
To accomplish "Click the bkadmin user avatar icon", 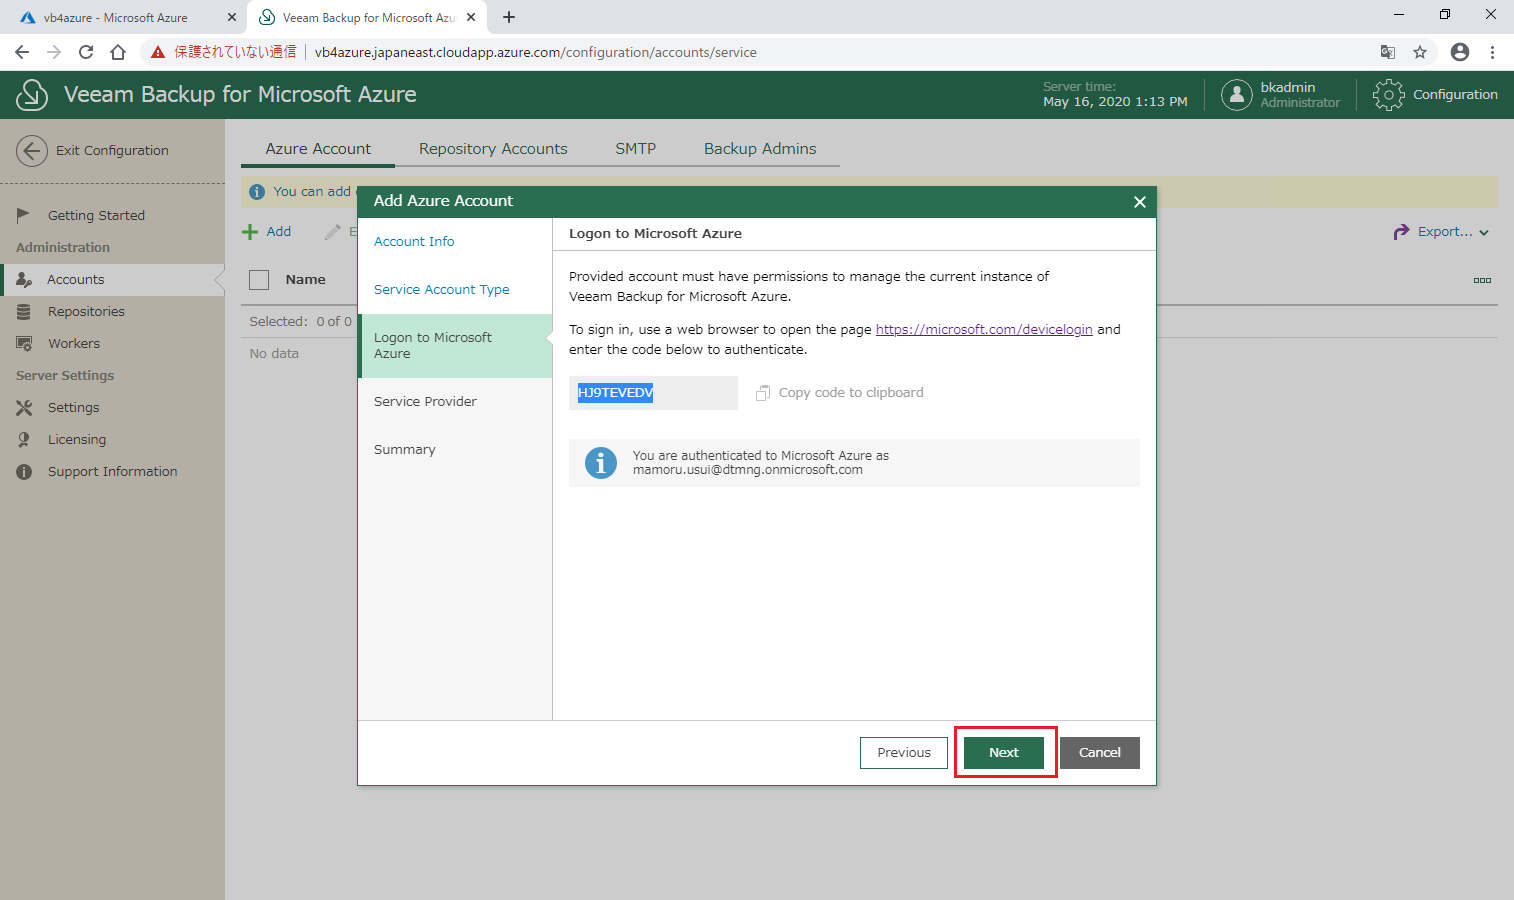I will pyautogui.click(x=1237, y=95).
